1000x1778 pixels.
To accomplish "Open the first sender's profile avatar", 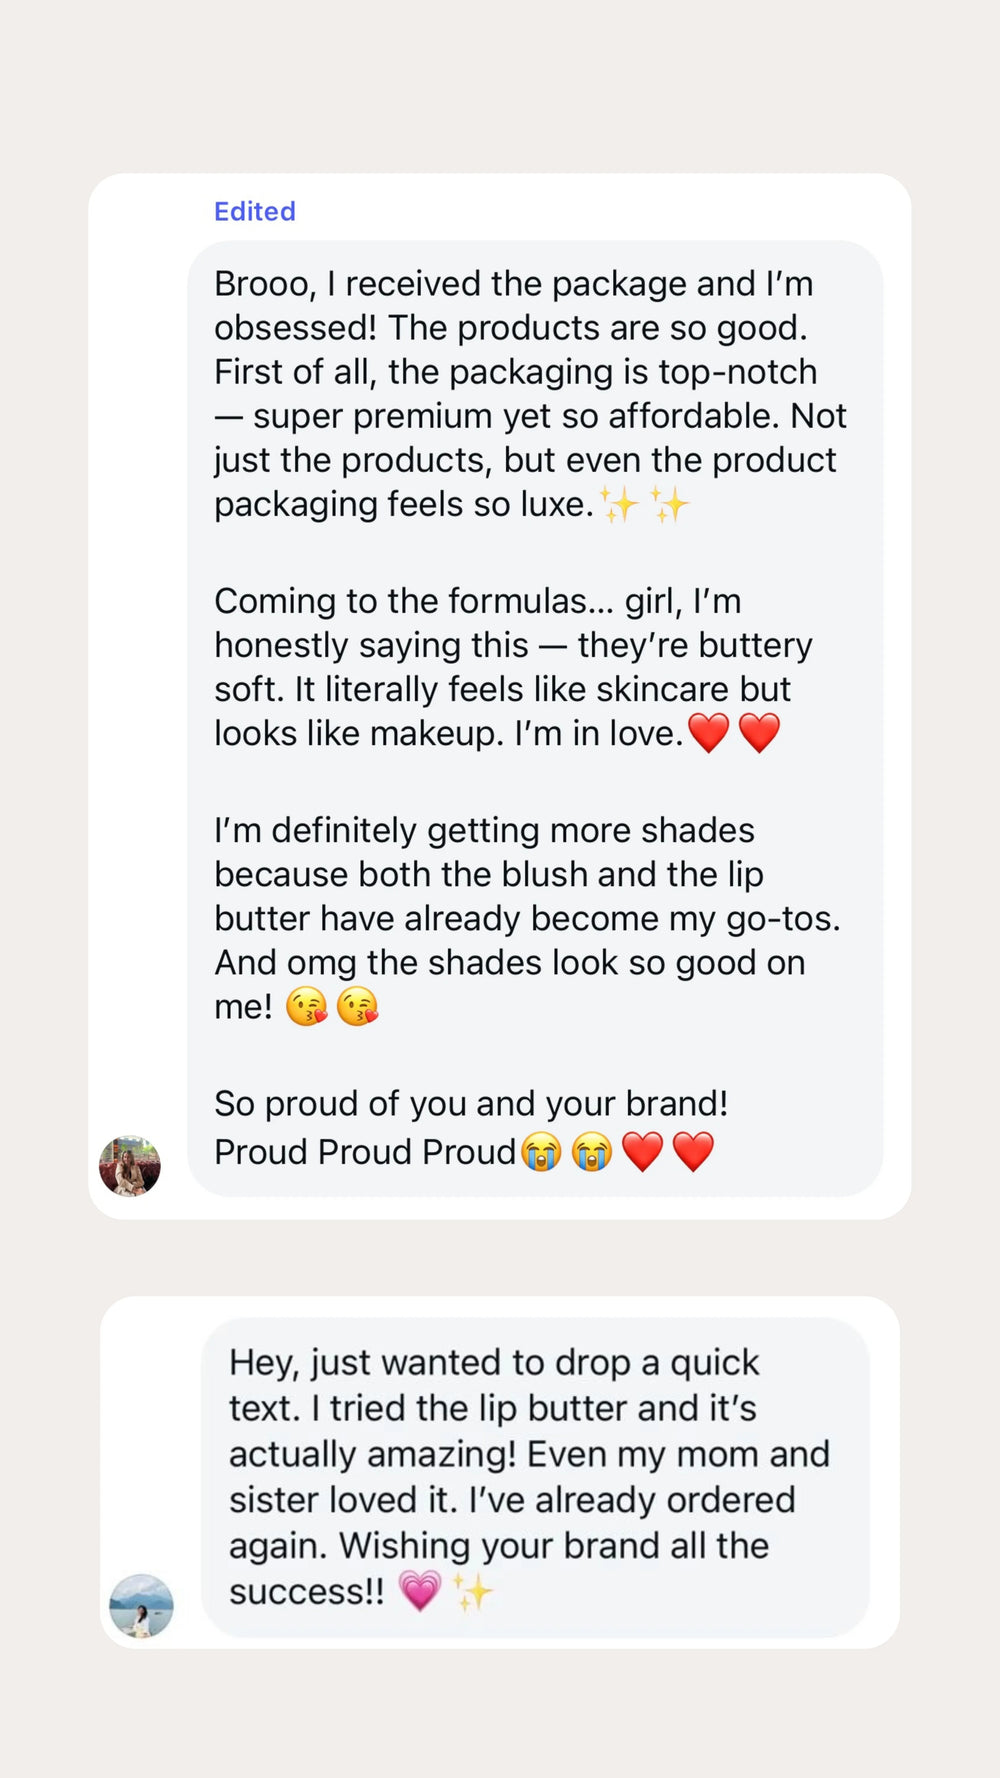I will tap(130, 1166).
